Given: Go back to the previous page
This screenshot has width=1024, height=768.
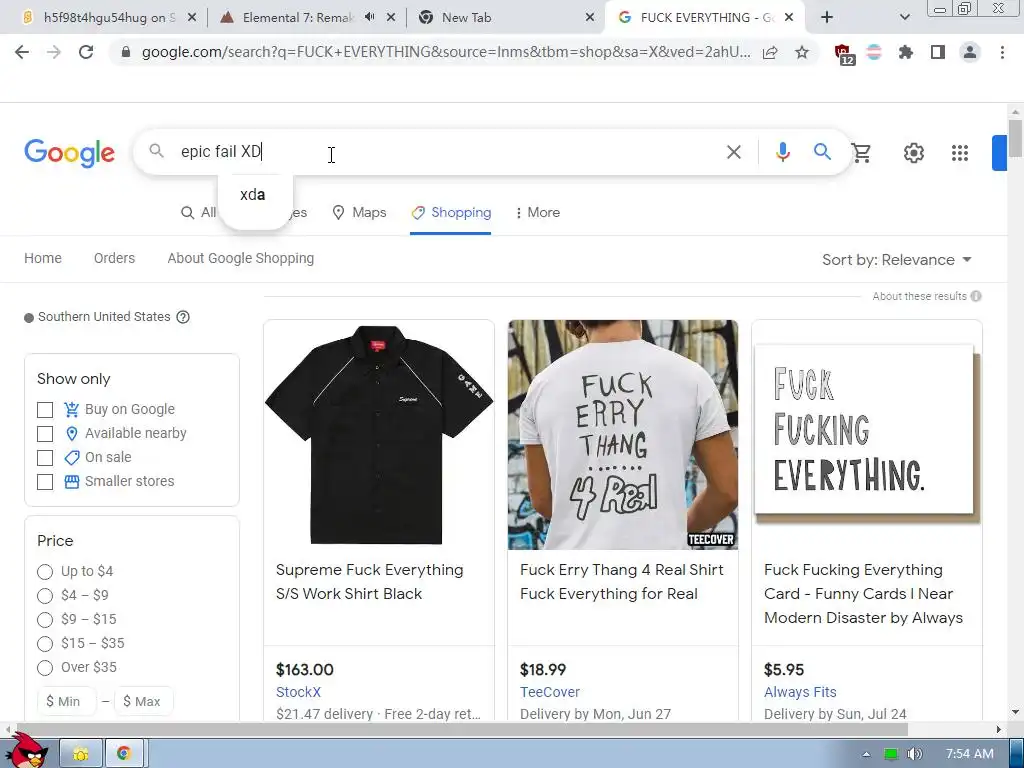Looking at the screenshot, I should coord(22,52).
